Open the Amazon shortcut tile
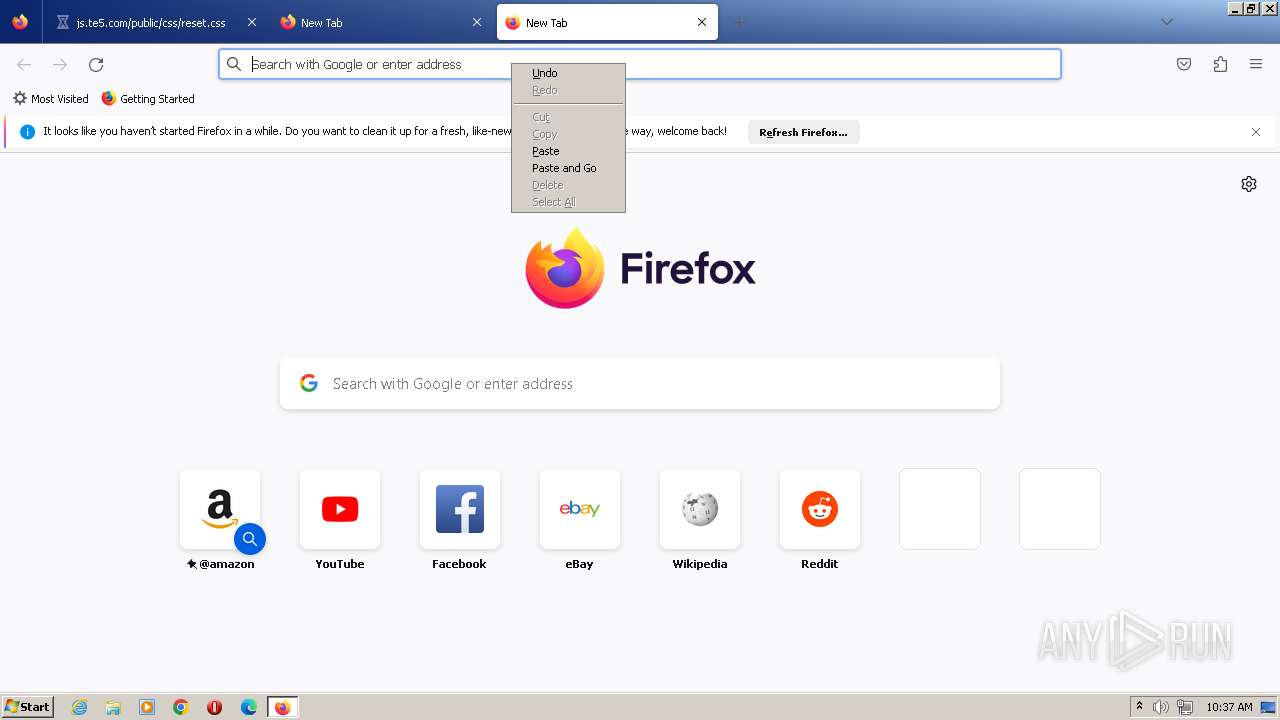Image resolution: width=1280 pixels, height=720 pixels. 220,509
